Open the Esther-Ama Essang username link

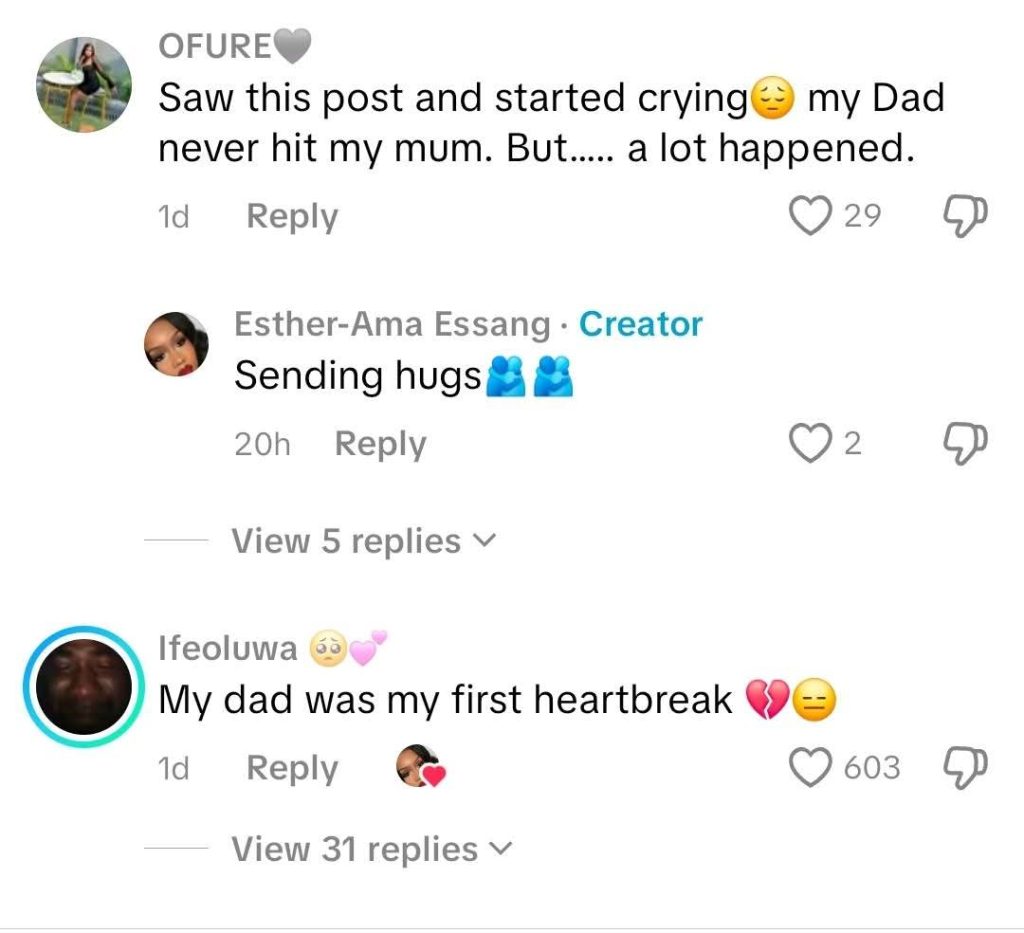(x=392, y=324)
